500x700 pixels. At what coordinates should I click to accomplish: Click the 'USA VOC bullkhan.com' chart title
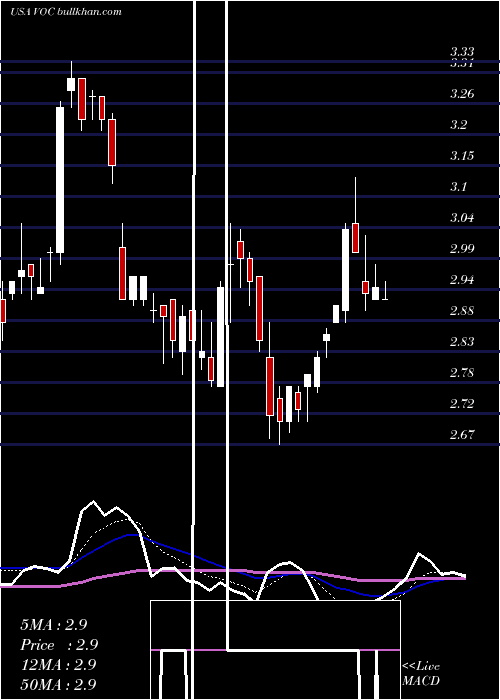pyautogui.click(x=66, y=11)
